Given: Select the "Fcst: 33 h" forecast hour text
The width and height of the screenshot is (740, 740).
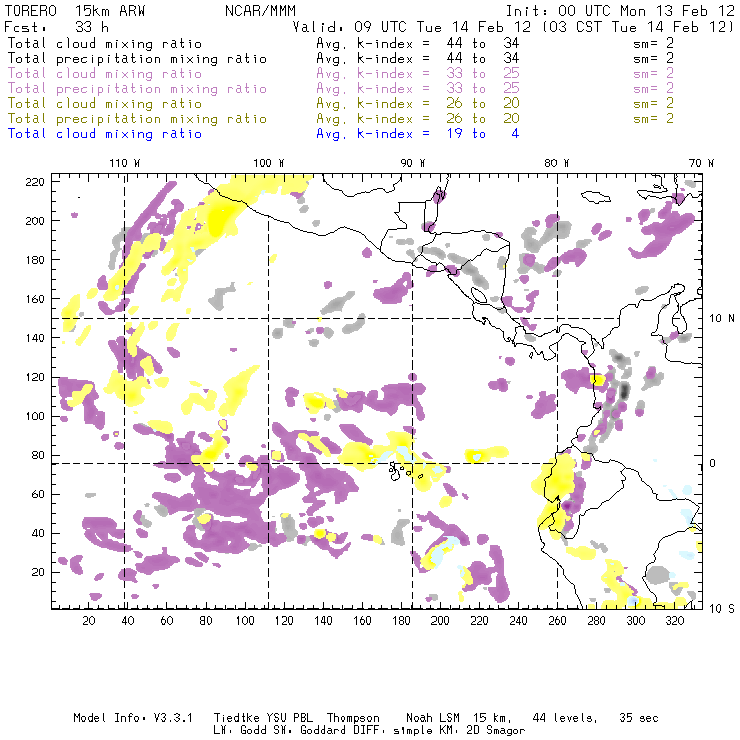Looking at the screenshot, I should click(56, 27).
